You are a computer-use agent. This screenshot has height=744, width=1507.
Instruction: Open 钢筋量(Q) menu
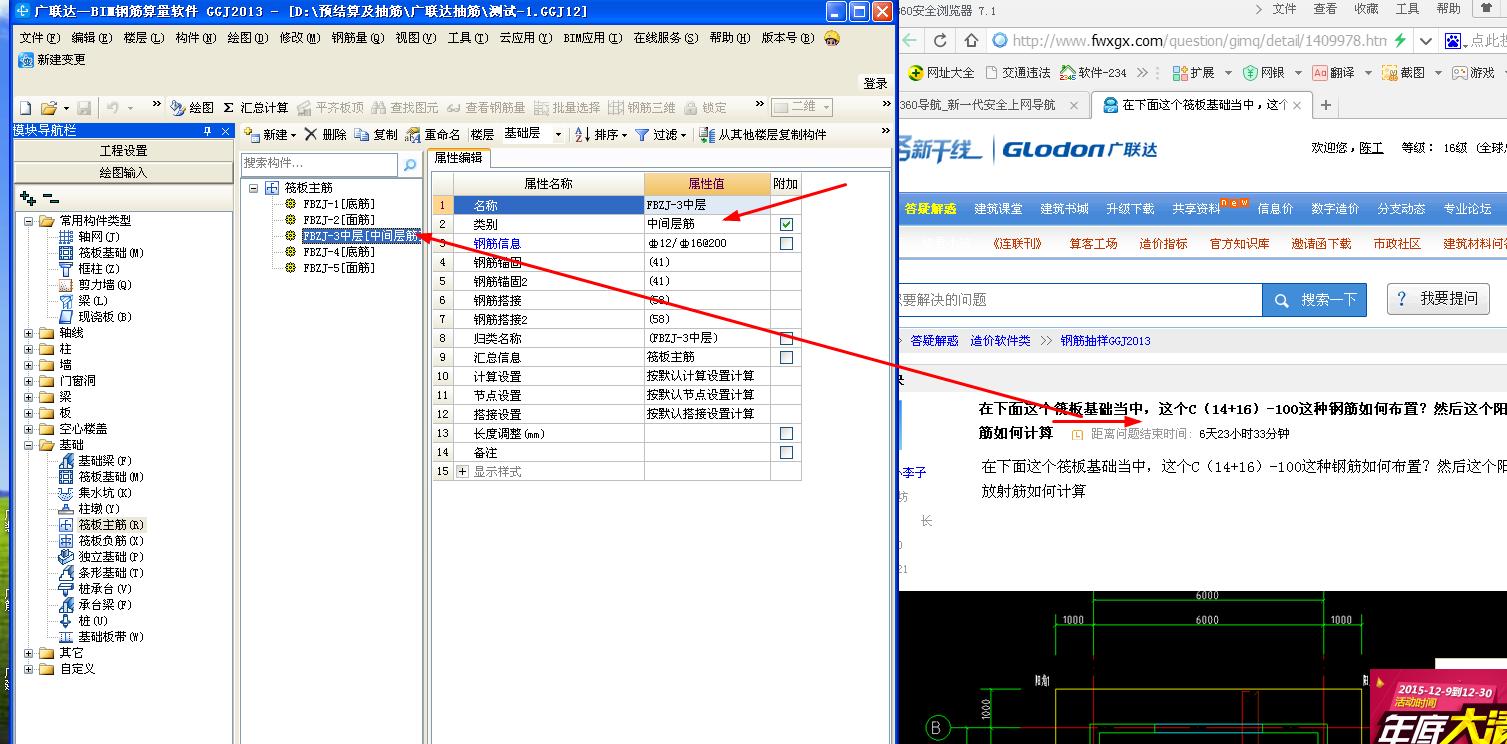[x=359, y=38]
